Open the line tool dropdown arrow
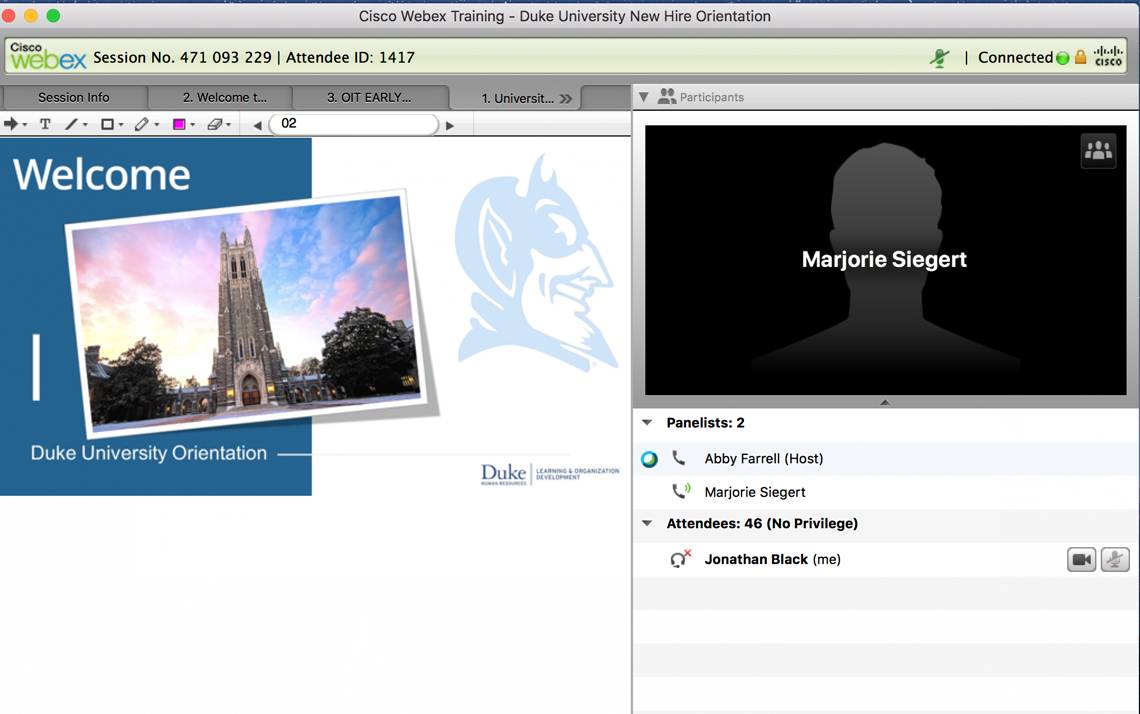 coord(85,125)
